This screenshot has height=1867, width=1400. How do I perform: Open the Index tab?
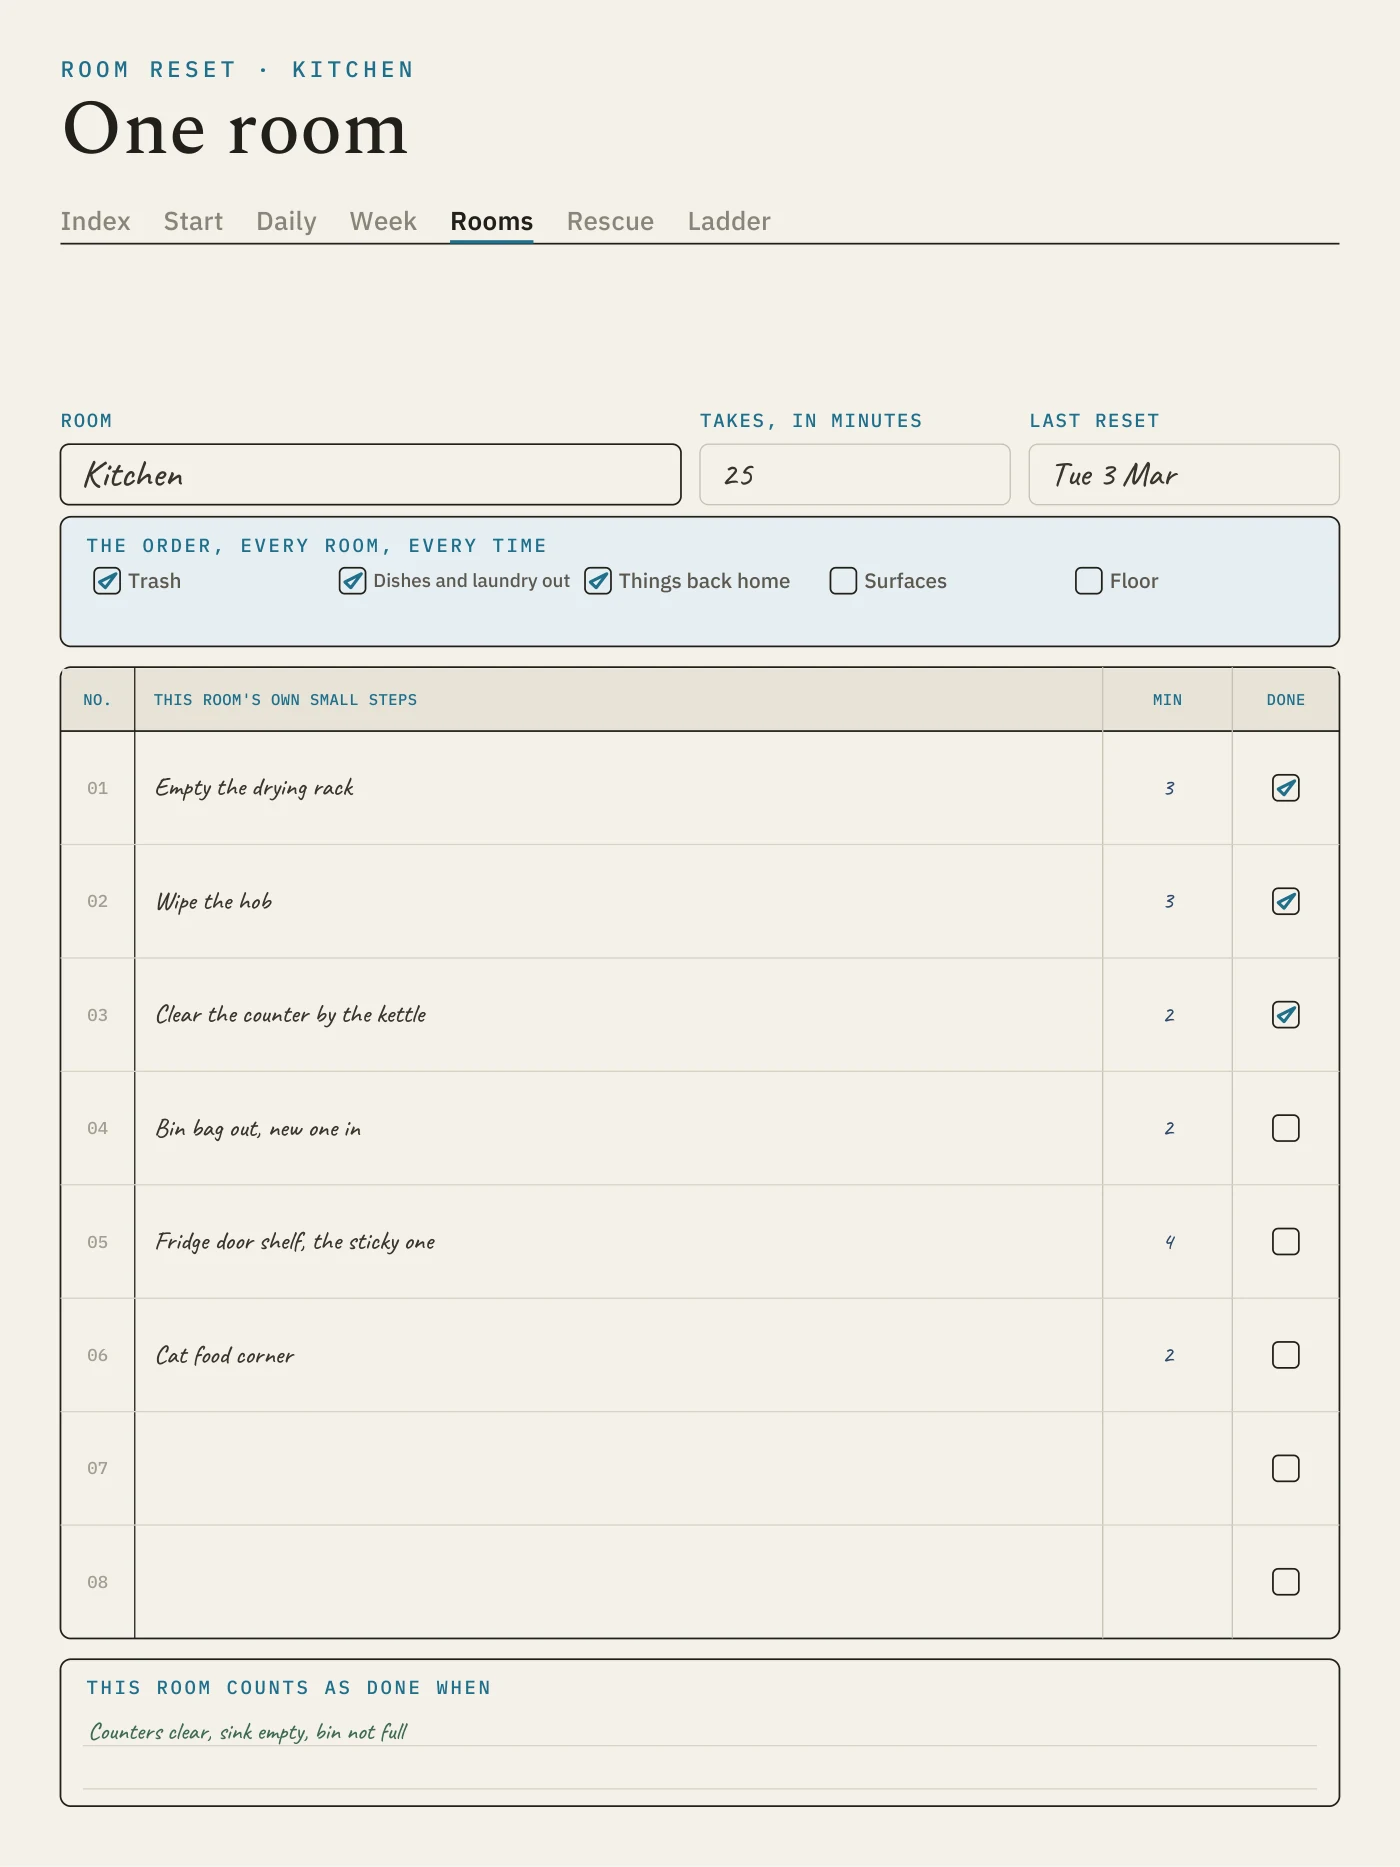(95, 221)
